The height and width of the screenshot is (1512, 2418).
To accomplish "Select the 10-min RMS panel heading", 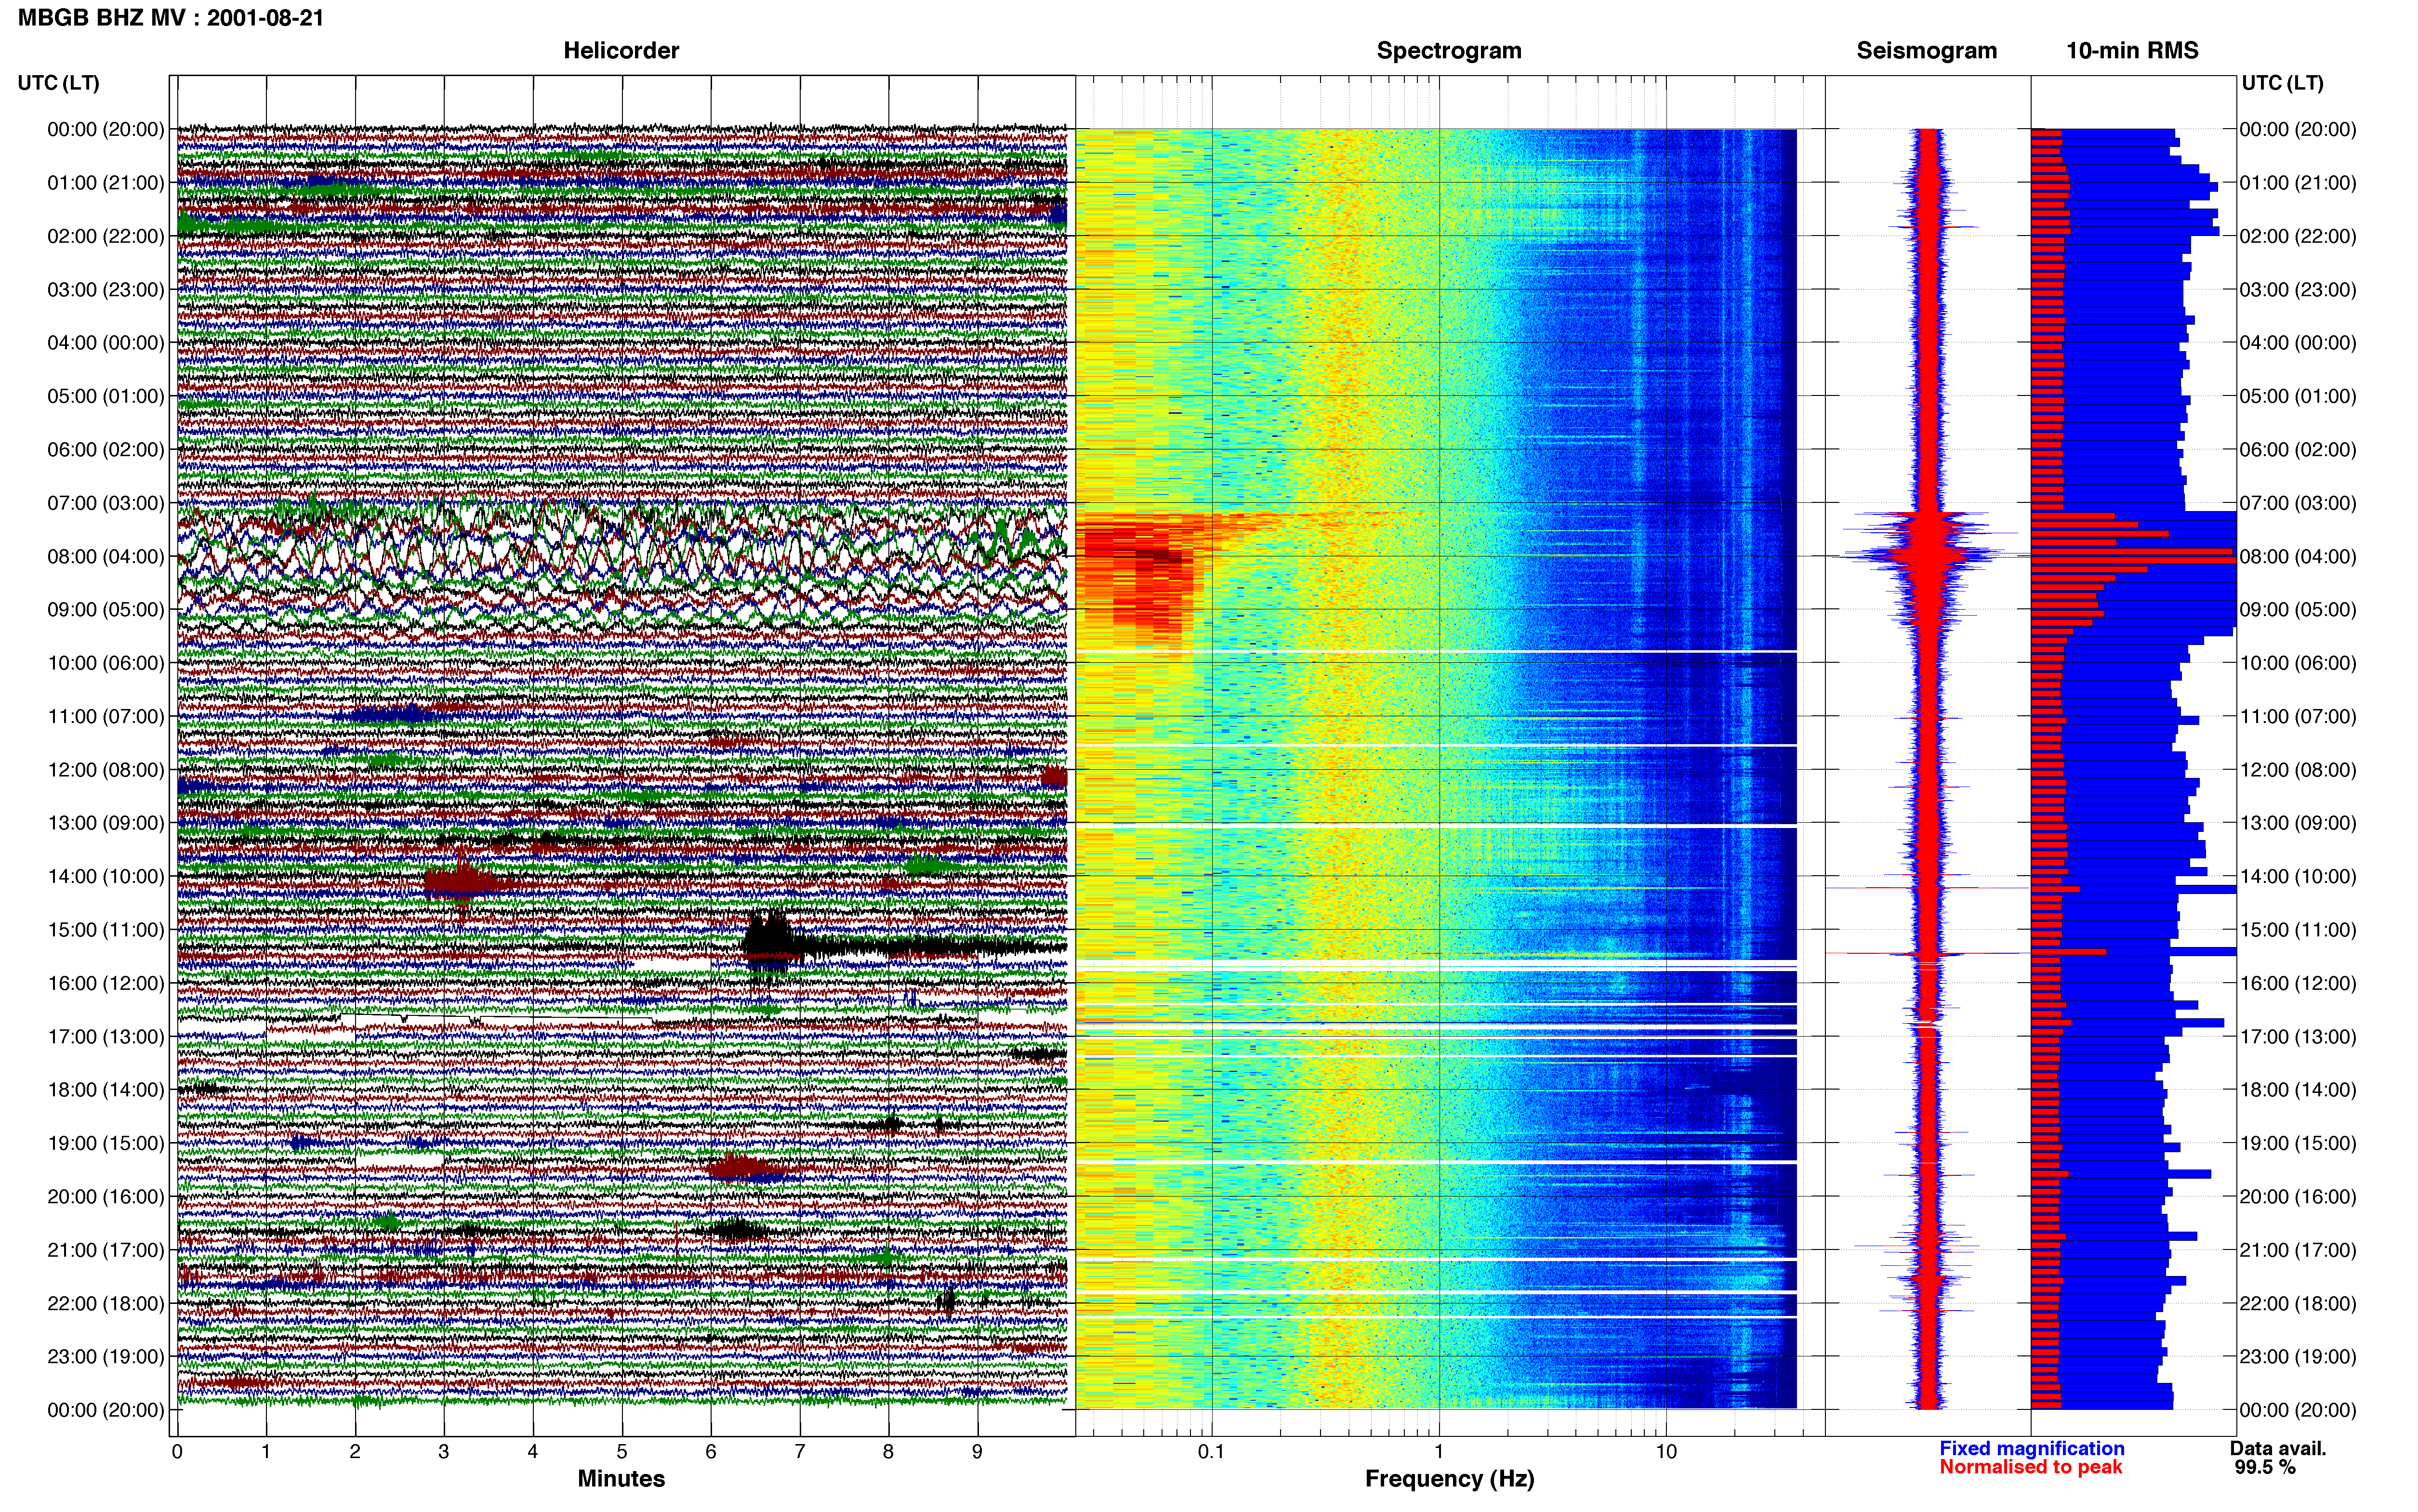I will (x=2132, y=50).
